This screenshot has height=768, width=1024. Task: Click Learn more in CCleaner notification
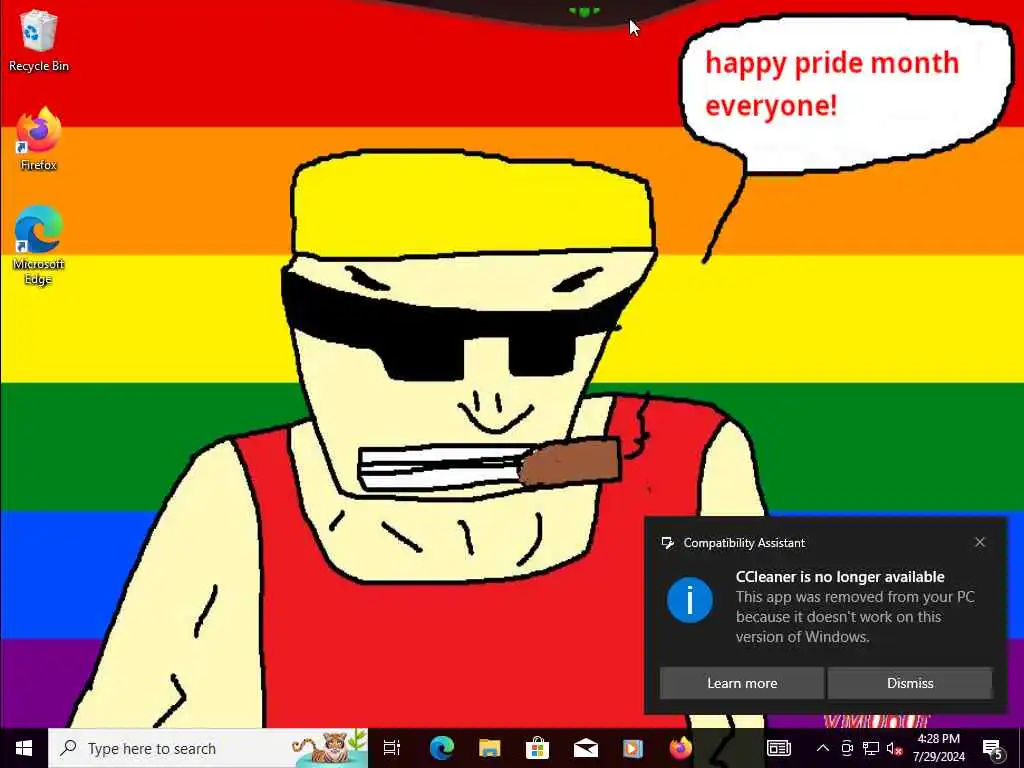[x=742, y=683]
